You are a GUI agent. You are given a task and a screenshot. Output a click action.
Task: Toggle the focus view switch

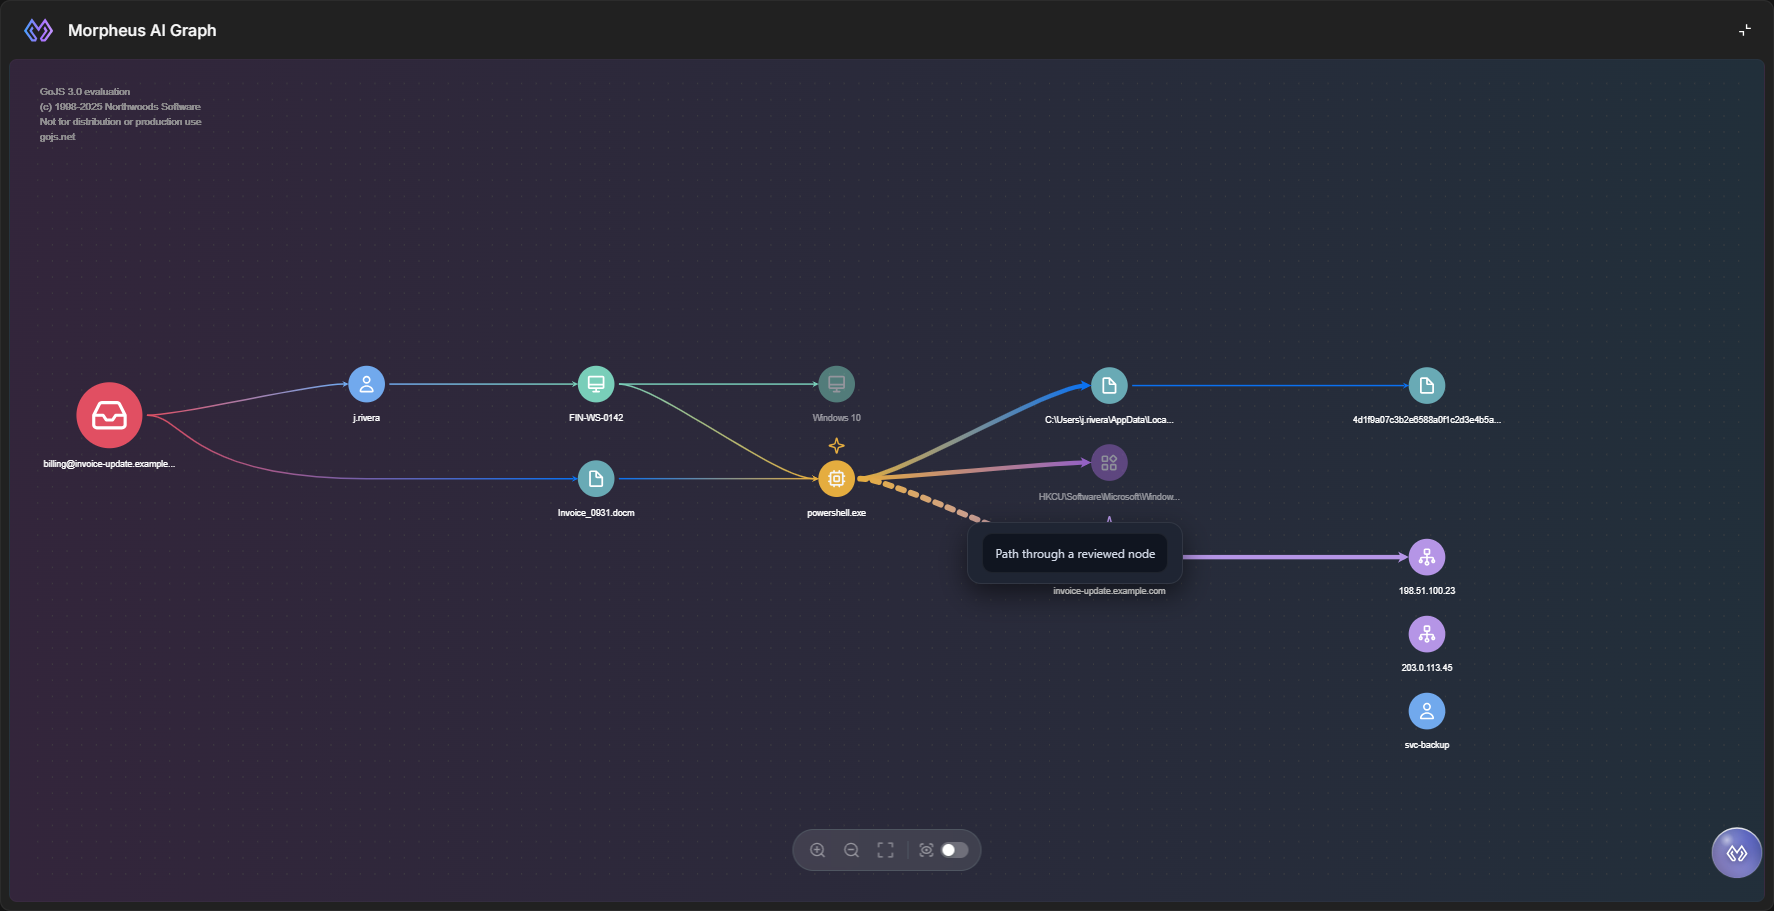coord(955,850)
